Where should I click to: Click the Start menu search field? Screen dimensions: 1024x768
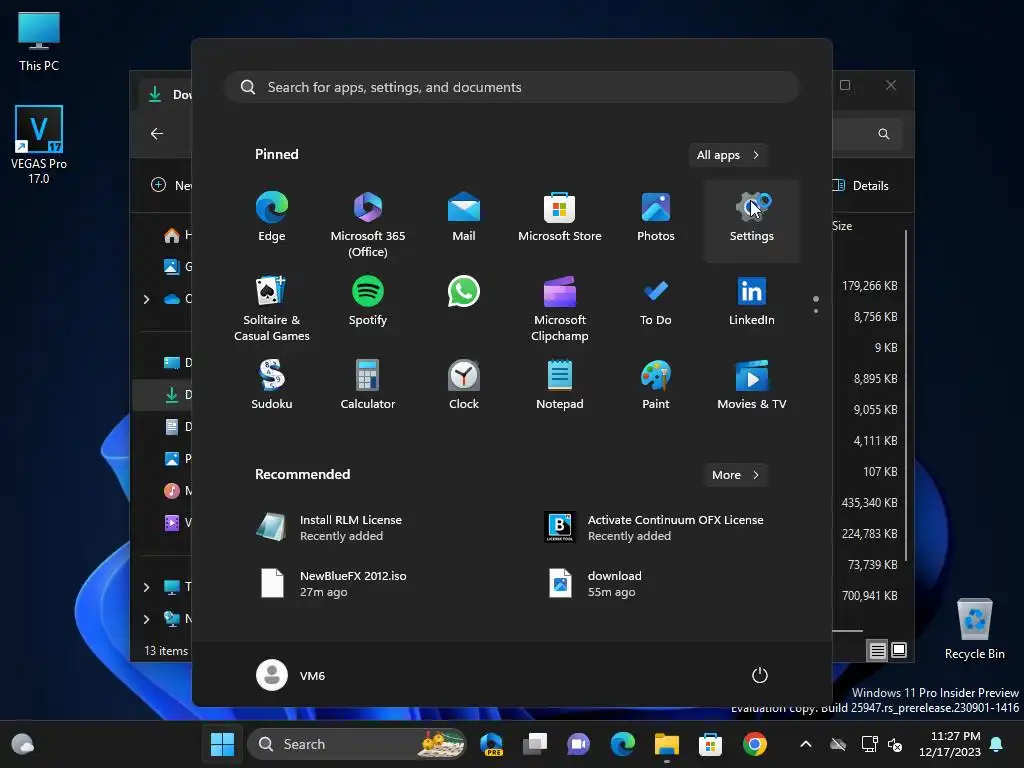(x=512, y=87)
